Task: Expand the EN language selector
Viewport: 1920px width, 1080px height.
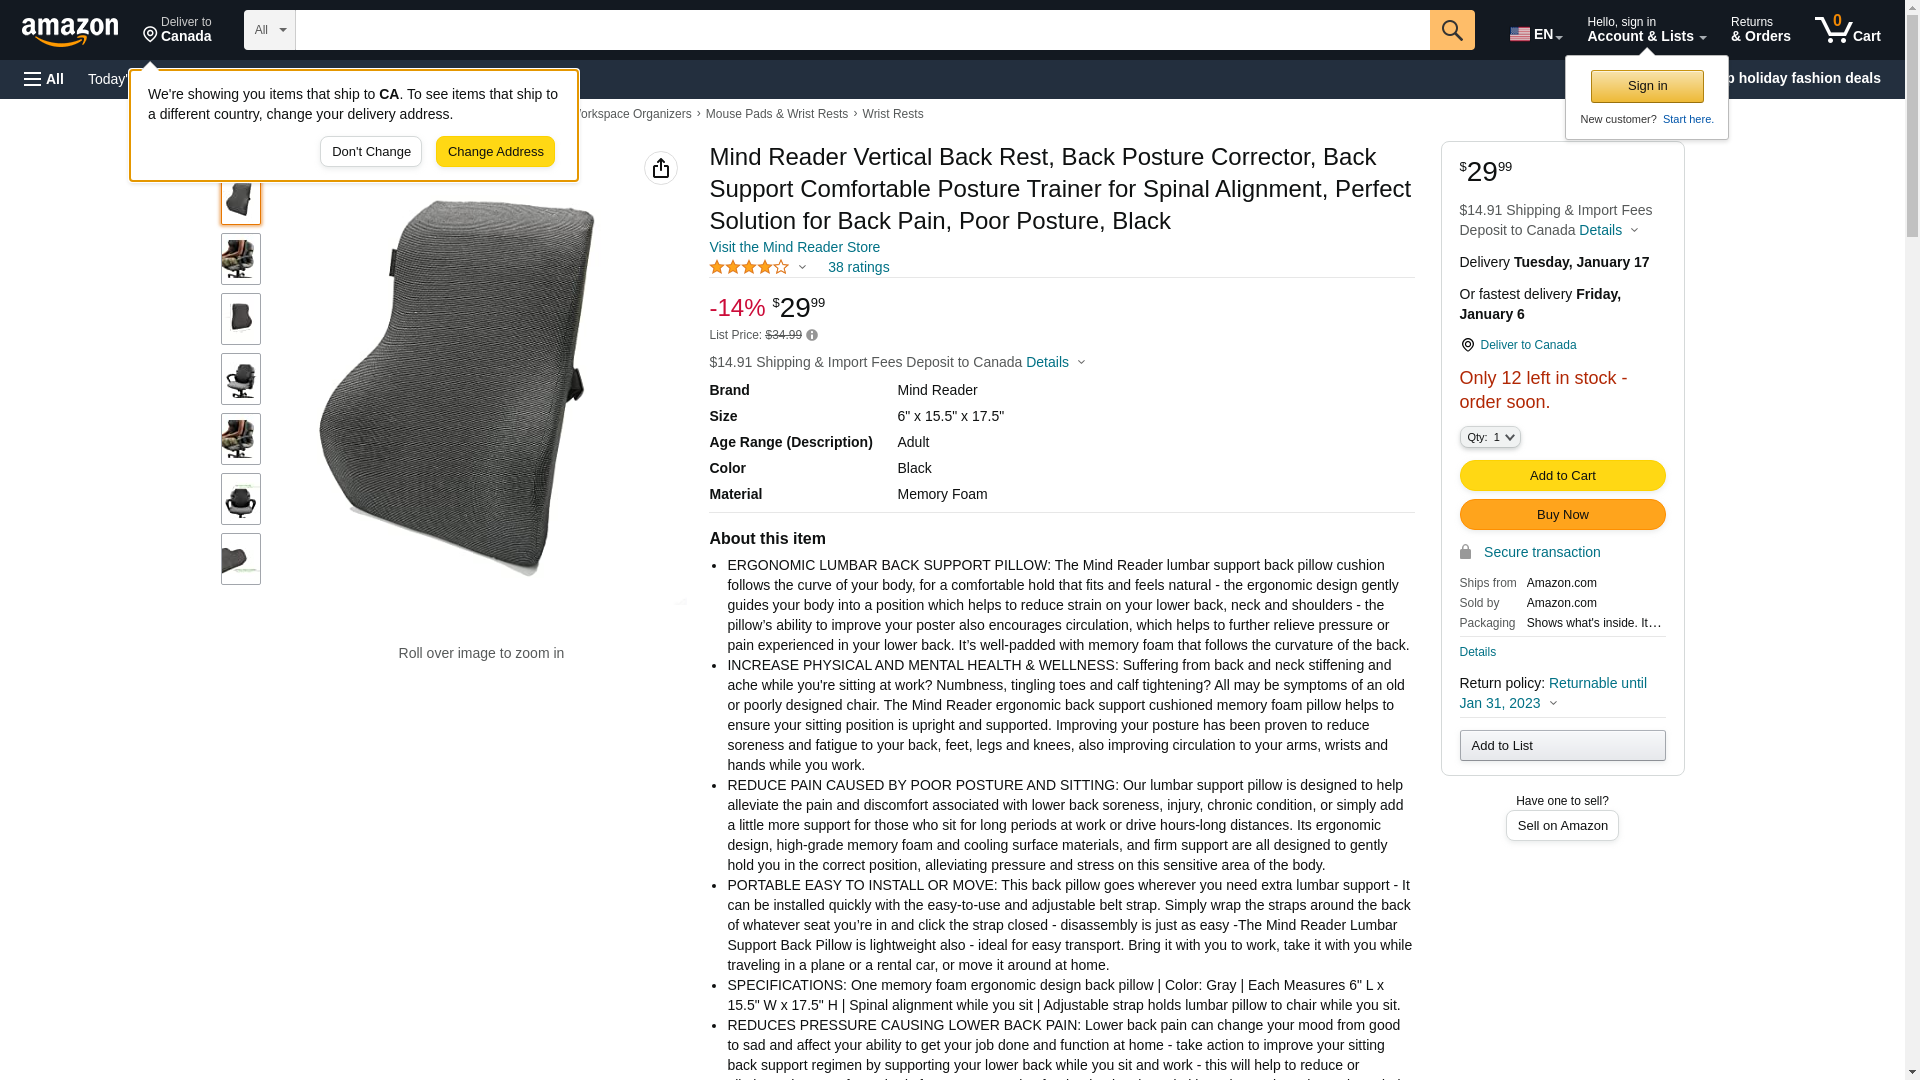Action: coord(1536,34)
